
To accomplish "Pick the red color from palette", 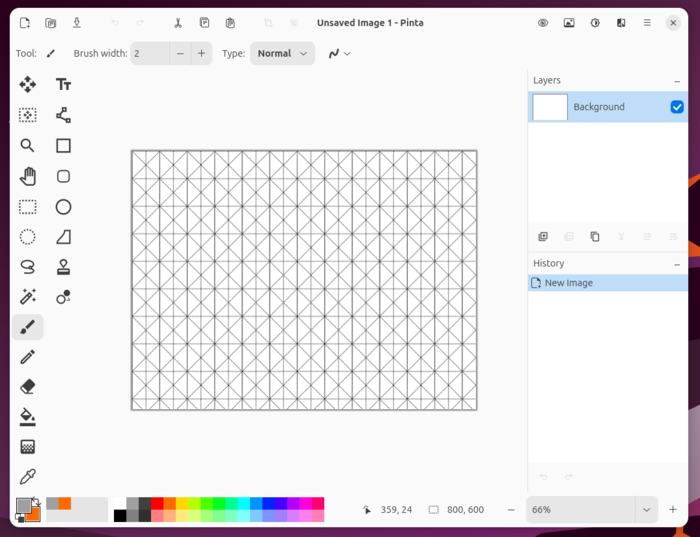I will coord(157,503).
